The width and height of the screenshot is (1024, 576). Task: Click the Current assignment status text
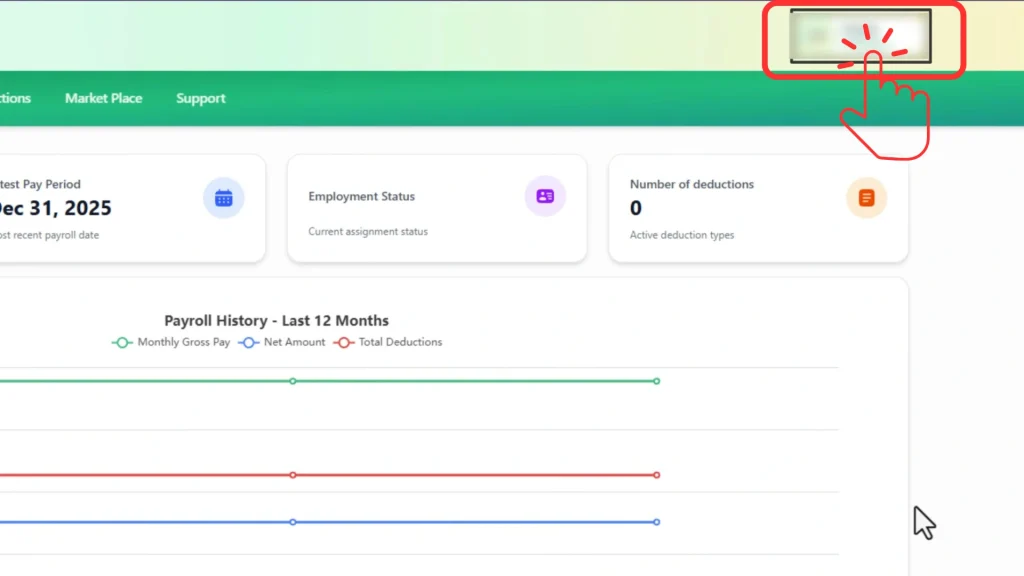pyautogui.click(x=368, y=231)
